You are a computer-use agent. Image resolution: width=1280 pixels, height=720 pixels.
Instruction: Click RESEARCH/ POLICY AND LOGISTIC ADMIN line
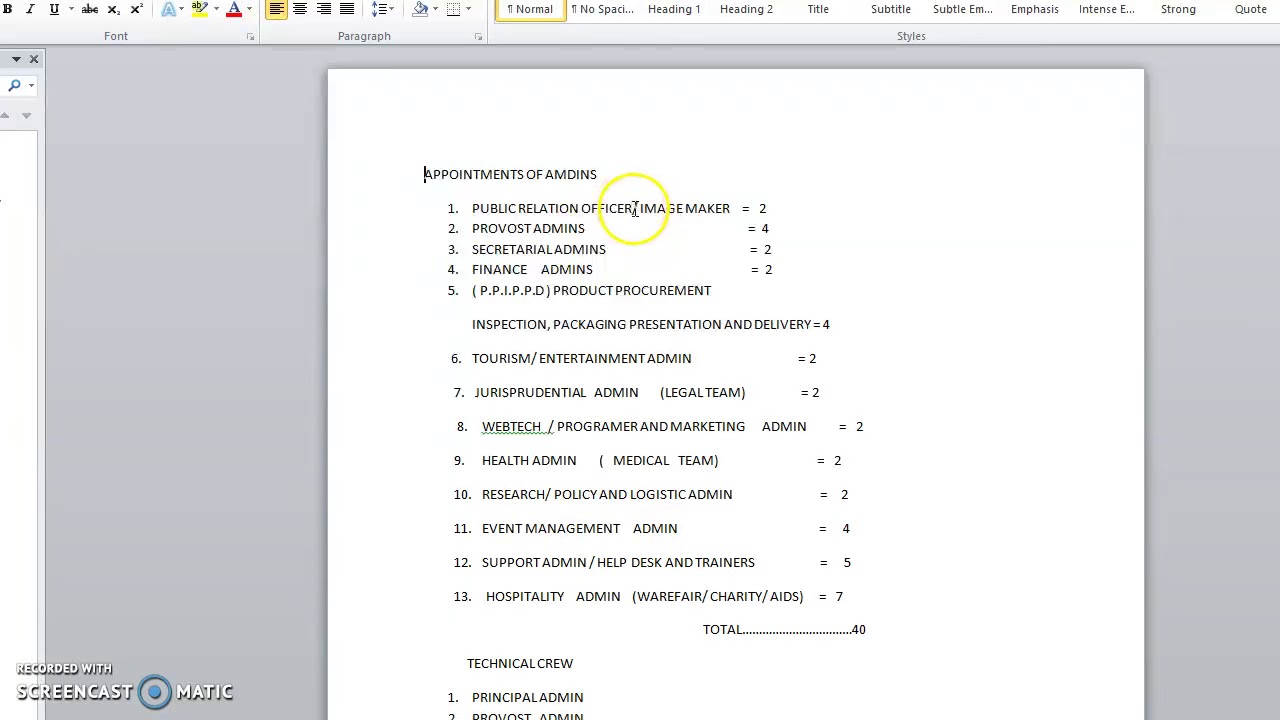[x=665, y=494]
